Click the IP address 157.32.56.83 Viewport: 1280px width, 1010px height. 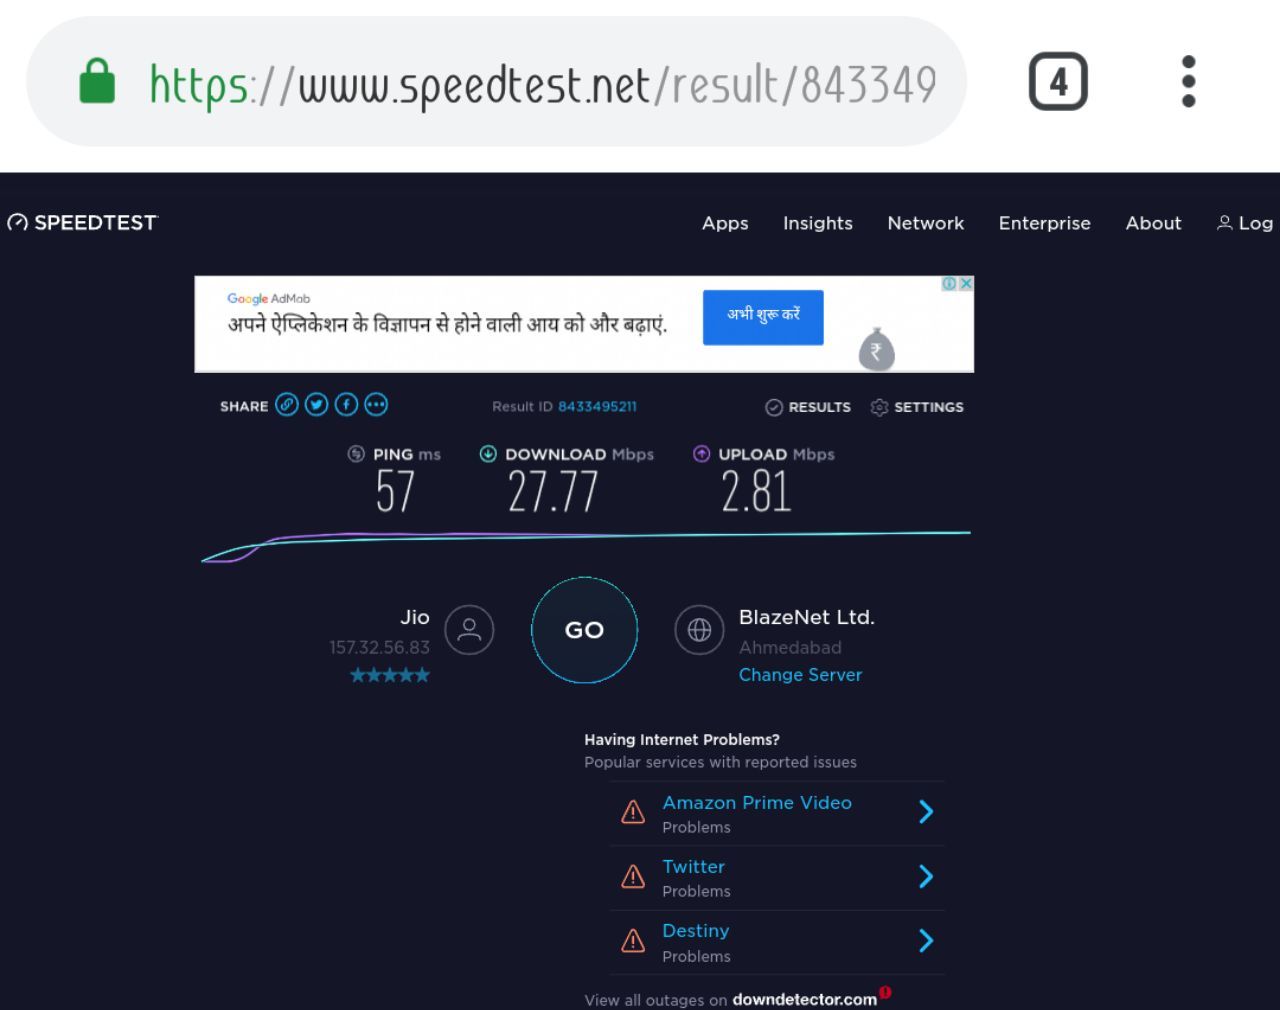coord(379,648)
